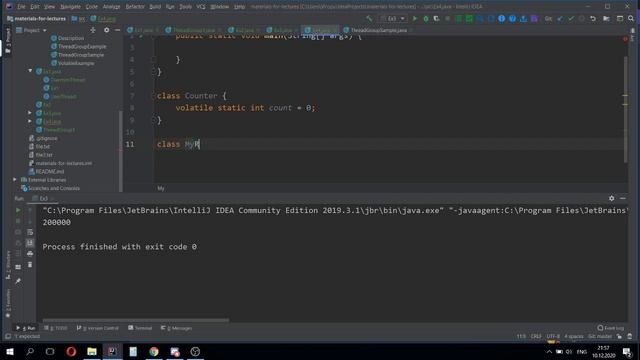
Task: Open Opera browser from taskbar
Action: click(x=71, y=351)
